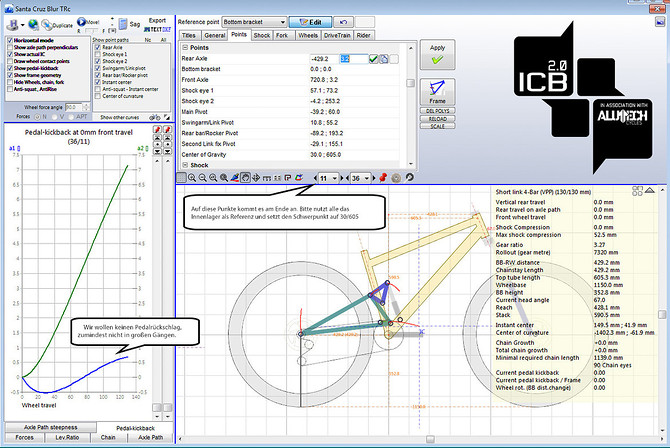Viewport: 670px width, 448px height.
Task: Uncheck Rear Axle point path
Action: (98, 47)
